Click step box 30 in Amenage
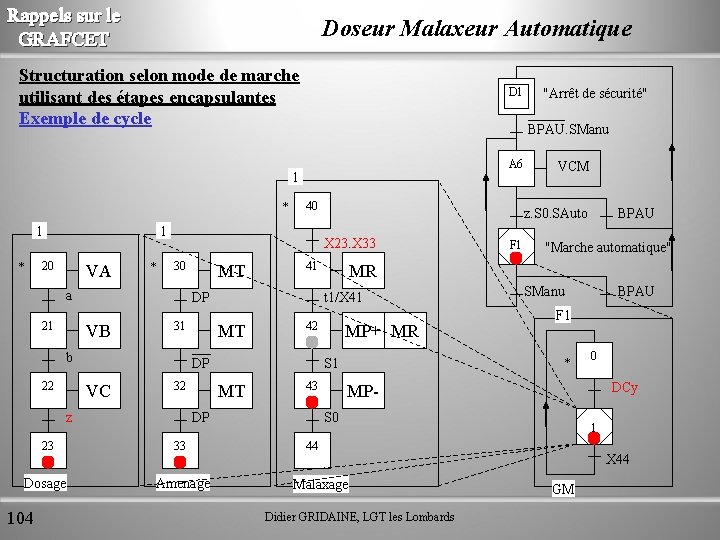The image size is (720, 540). pos(180,270)
